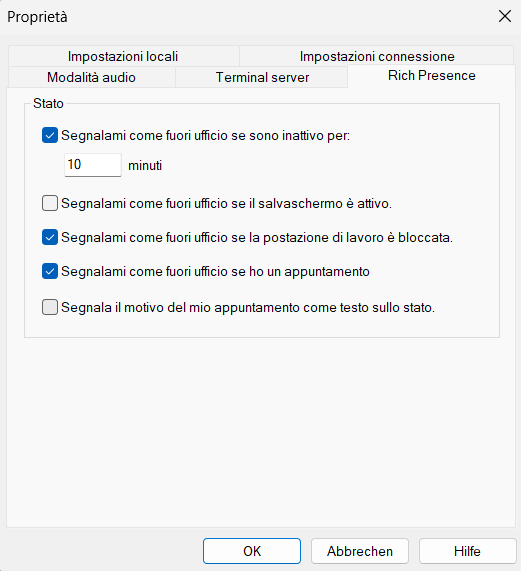Select the Modalità audio tab

[x=91, y=77]
